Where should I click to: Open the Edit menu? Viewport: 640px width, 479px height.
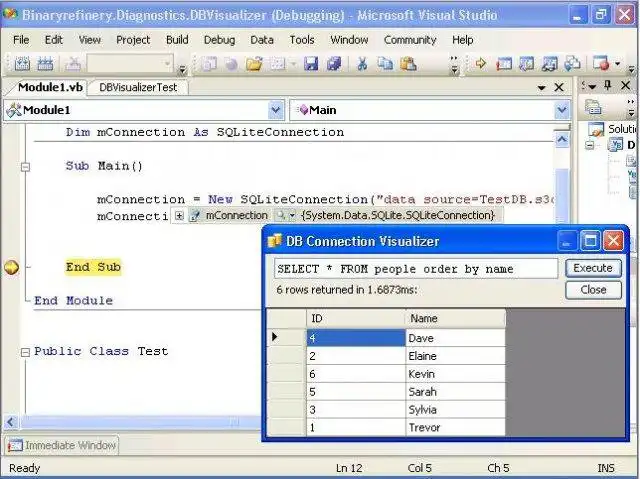[x=53, y=40]
